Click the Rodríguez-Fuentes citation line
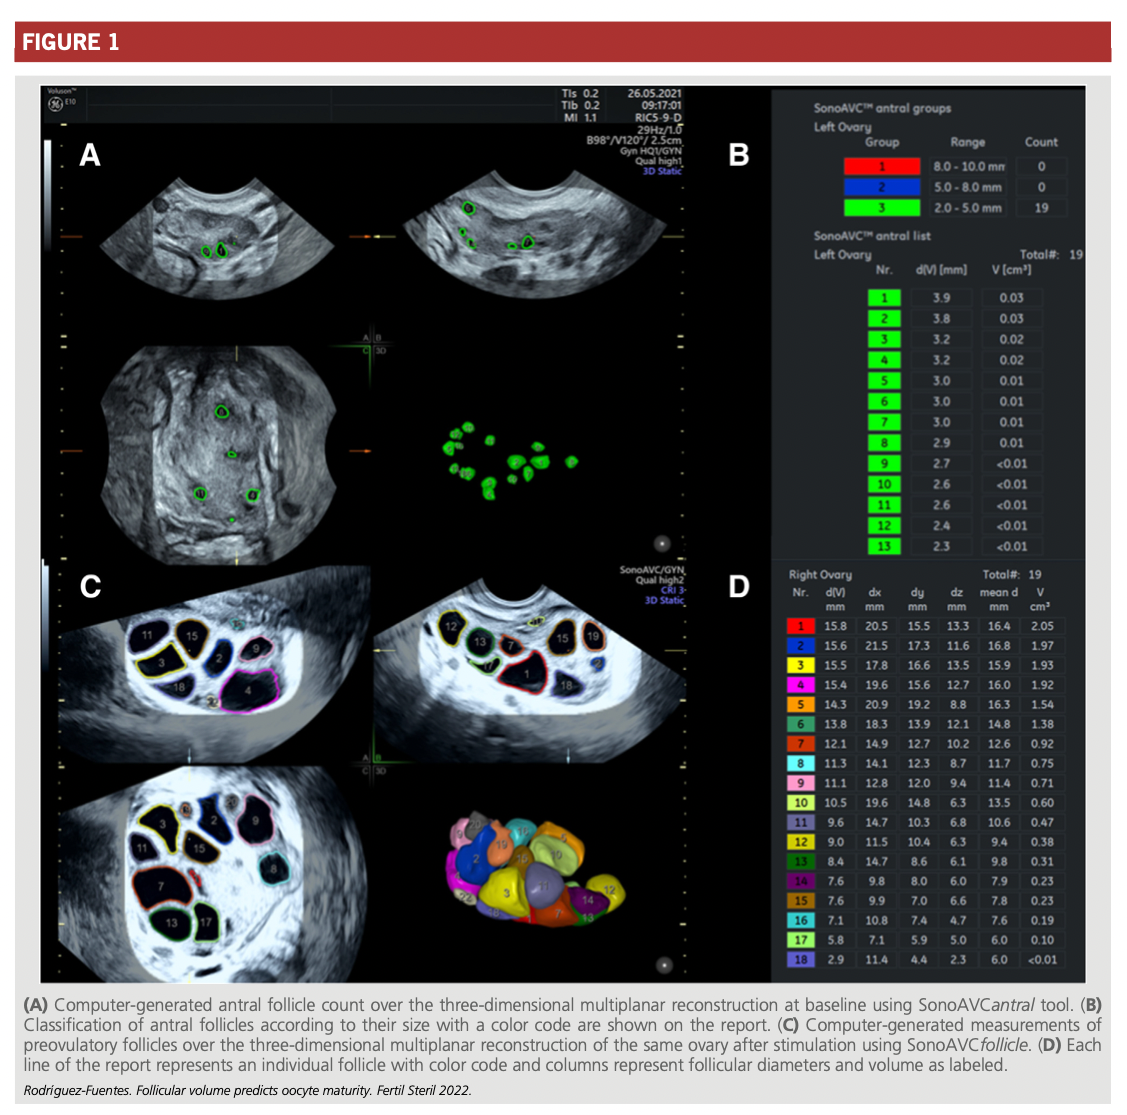 click(x=247, y=1090)
